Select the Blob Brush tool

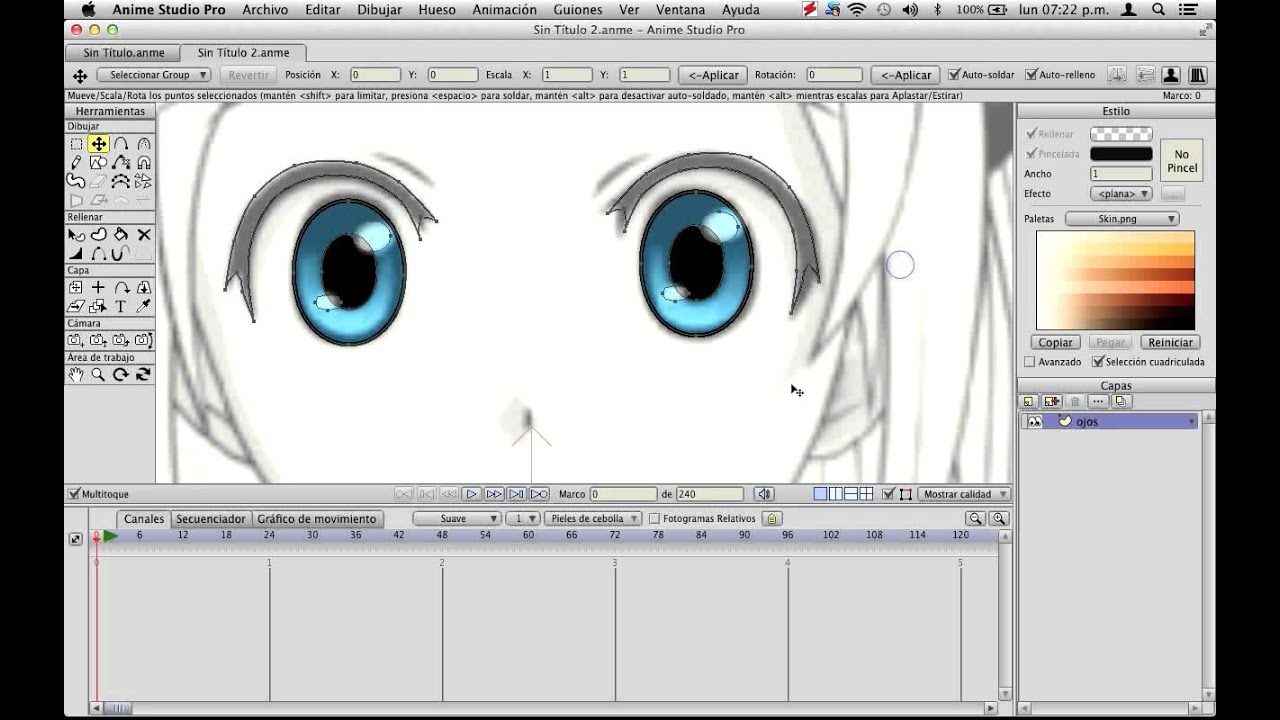point(76,181)
